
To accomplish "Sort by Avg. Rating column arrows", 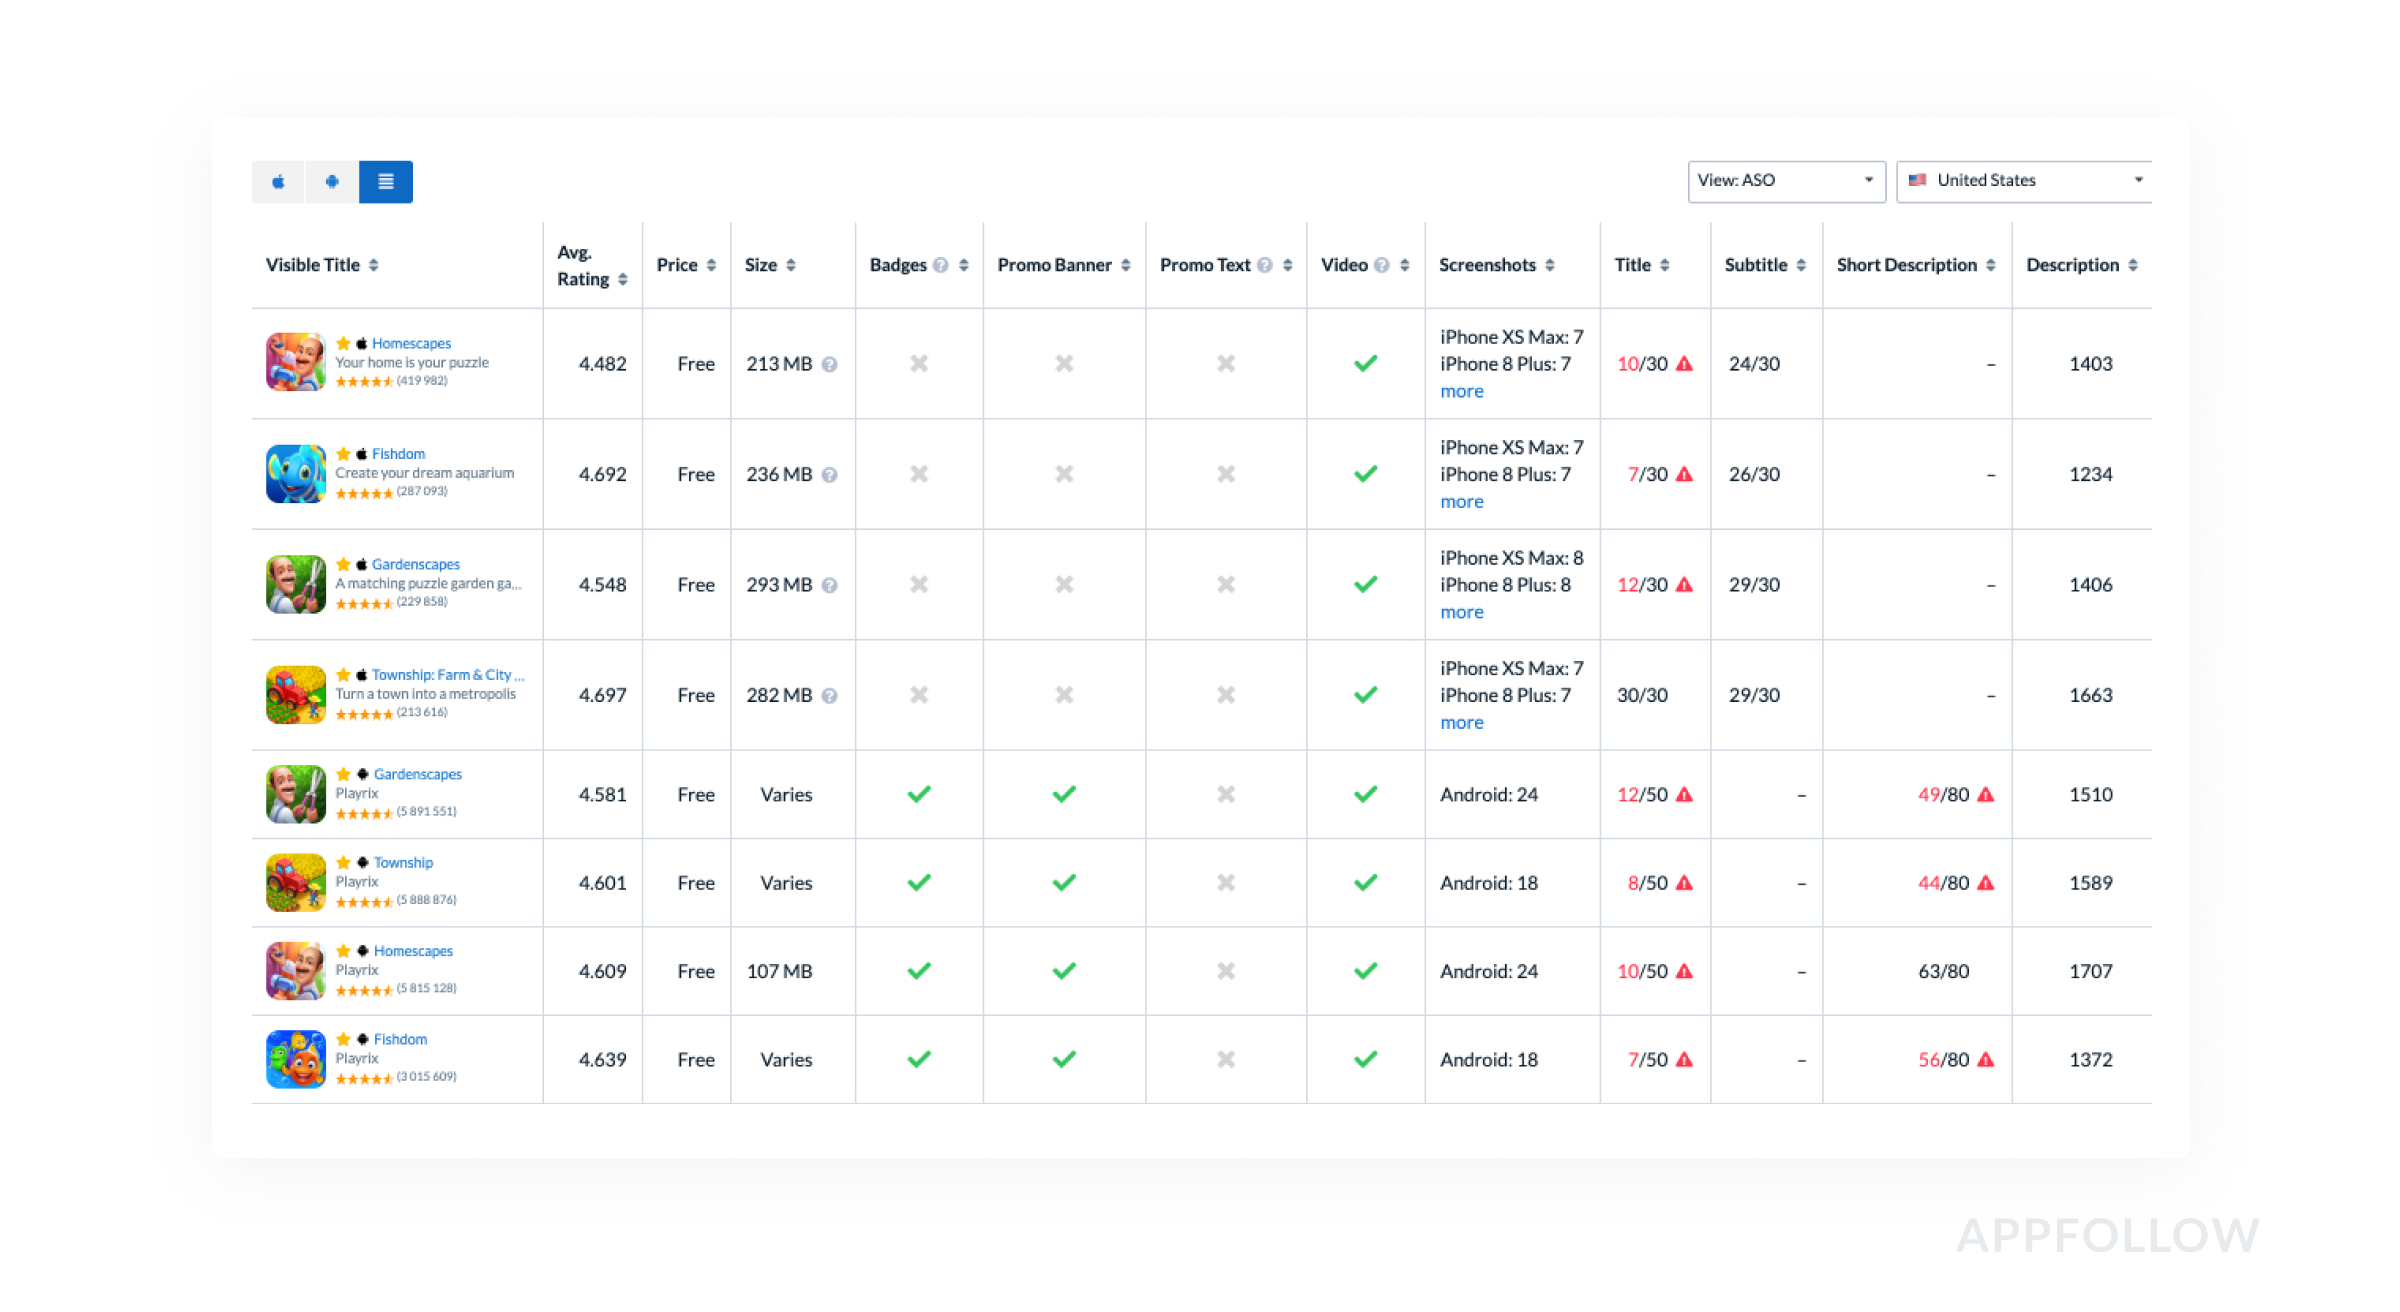I will [x=622, y=280].
